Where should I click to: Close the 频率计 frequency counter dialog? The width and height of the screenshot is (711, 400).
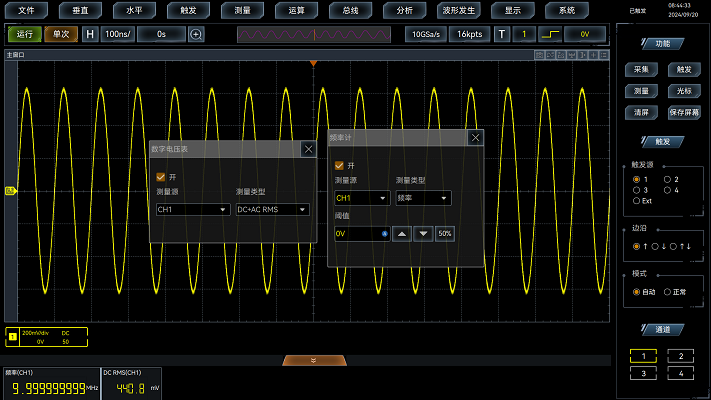475,138
